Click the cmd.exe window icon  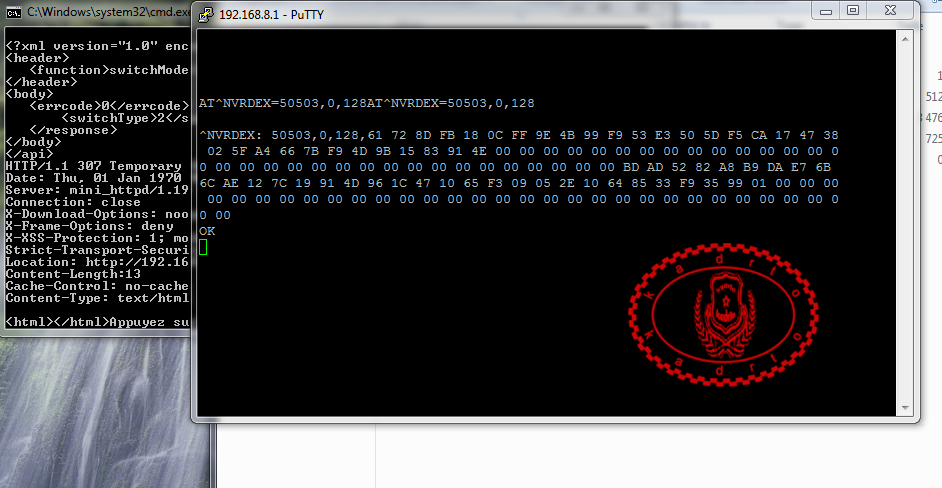pyautogui.click(x=14, y=12)
